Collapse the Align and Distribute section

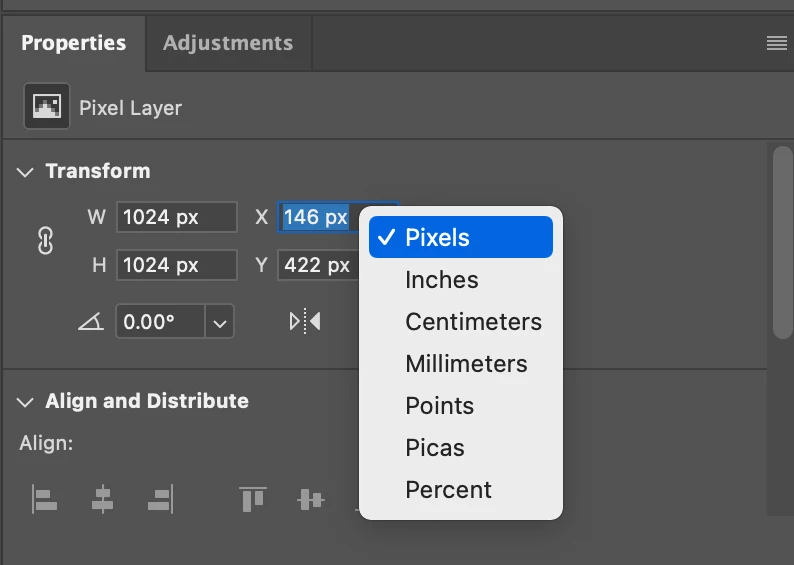pyautogui.click(x=25, y=402)
